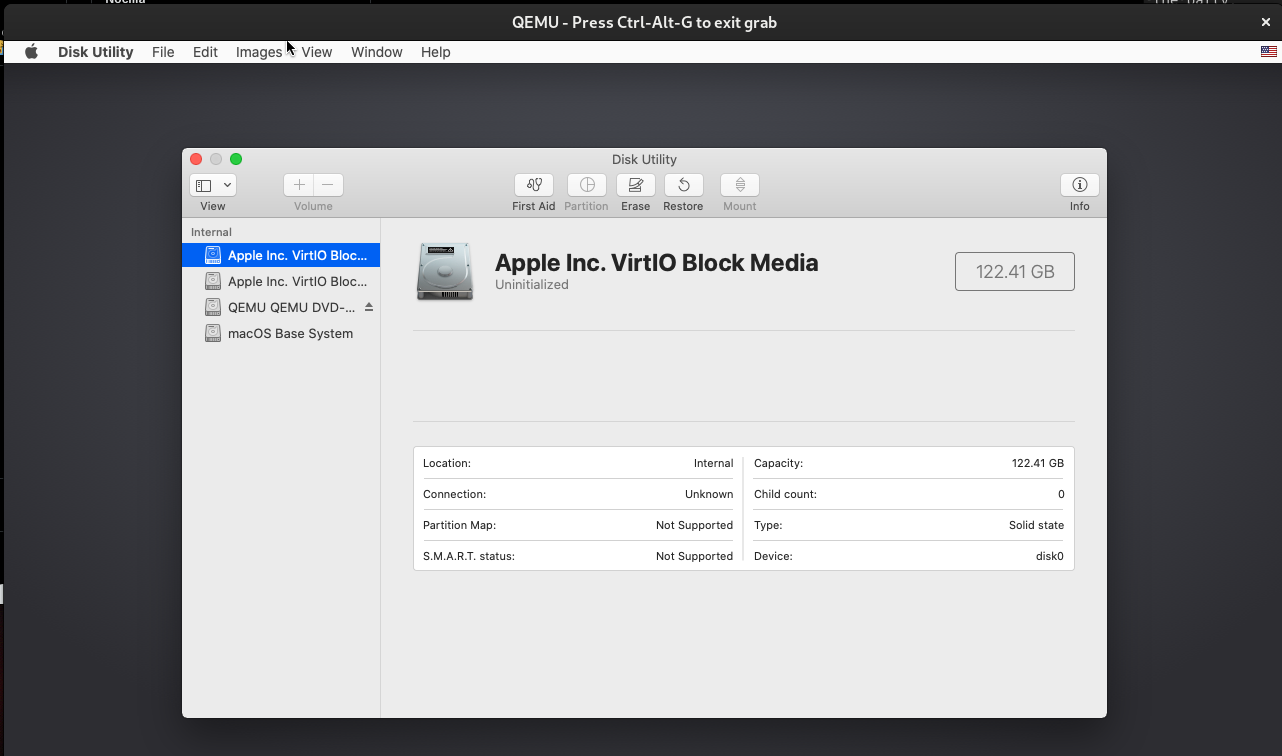
Task: Click the Uninitialized status text
Action: (x=532, y=285)
